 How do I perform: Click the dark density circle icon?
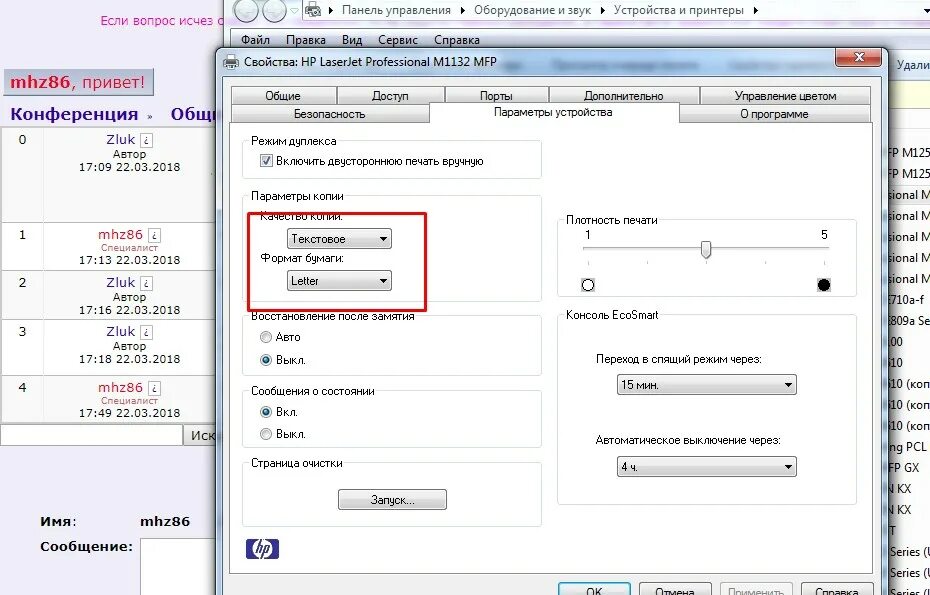[x=824, y=285]
